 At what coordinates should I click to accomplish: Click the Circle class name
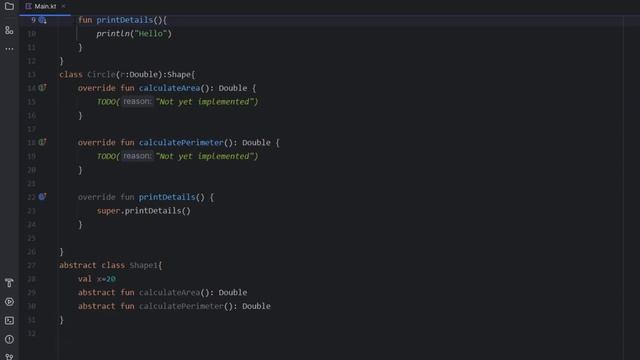pos(101,75)
